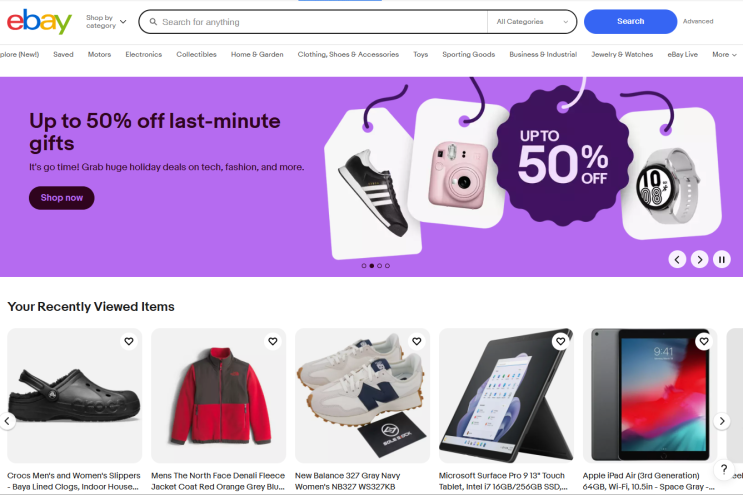Focus the Search for anything field
Viewport: 743px width, 495px height.
pyautogui.click(x=313, y=22)
